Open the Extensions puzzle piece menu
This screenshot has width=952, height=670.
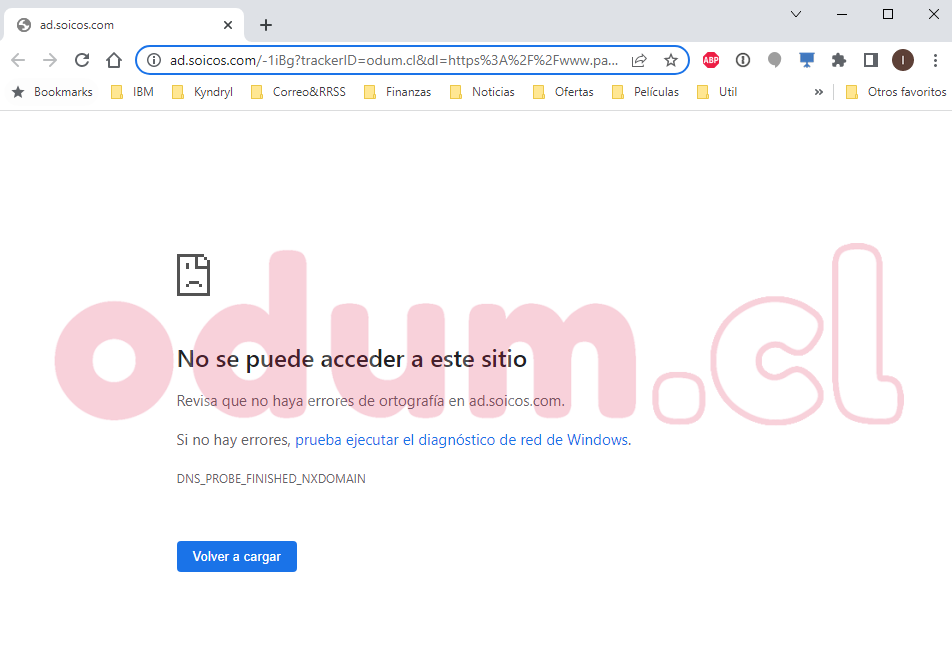[x=839, y=60]
